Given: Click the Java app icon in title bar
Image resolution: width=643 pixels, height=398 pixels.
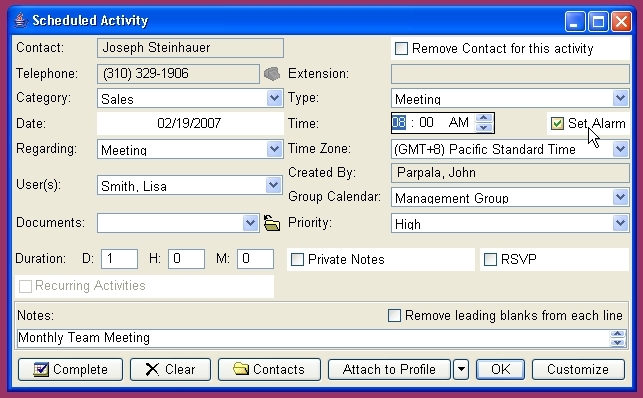Looking at the screenshot, I should tap(21, 20).
